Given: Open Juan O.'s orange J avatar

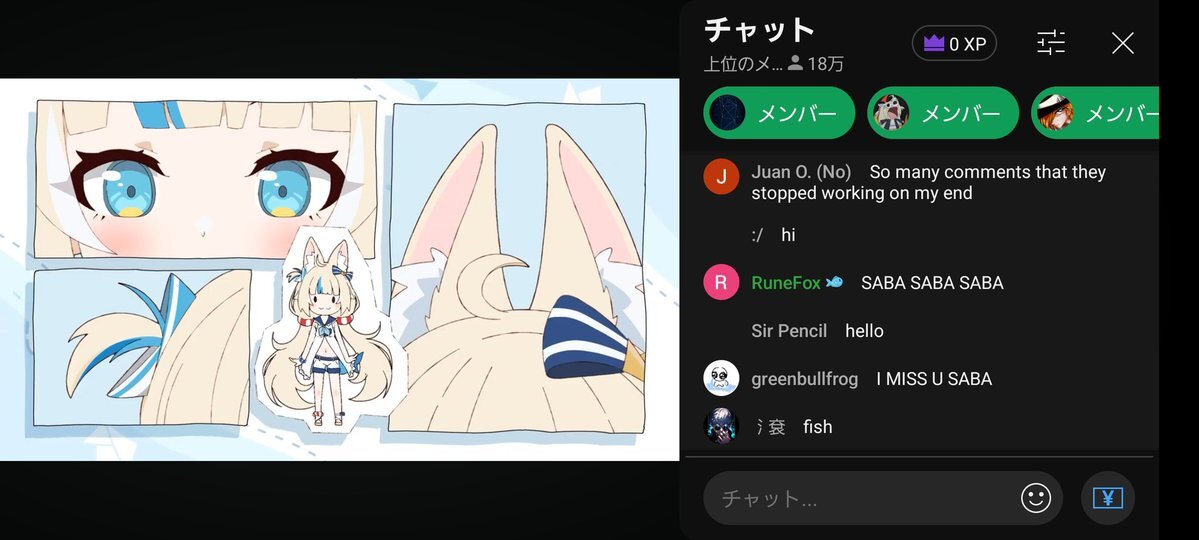Looking at the screenshot, I should pyautogui.click(x=721, y=177).
